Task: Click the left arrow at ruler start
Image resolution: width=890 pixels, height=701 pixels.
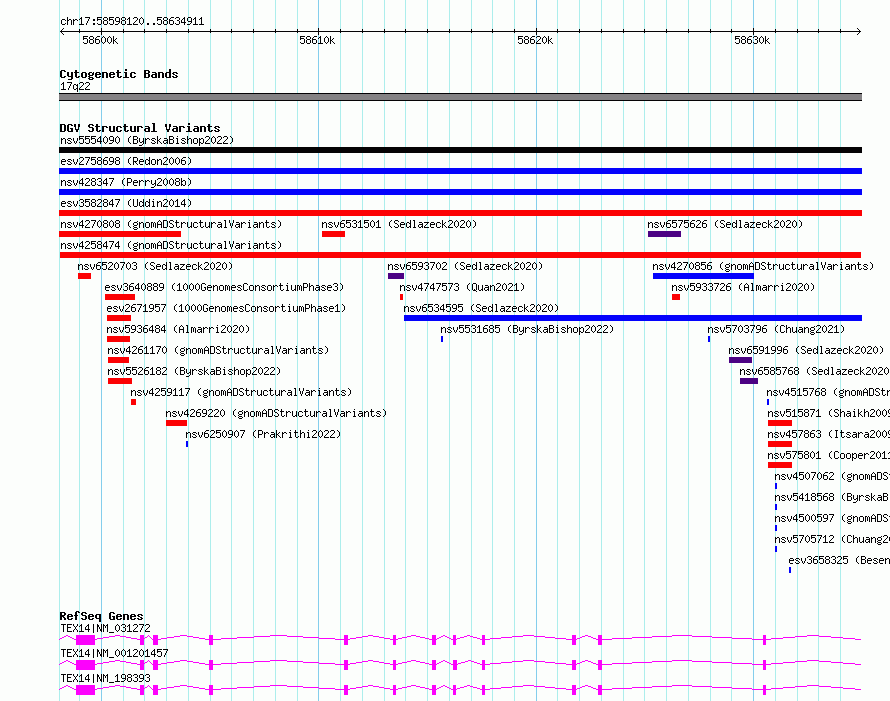Action: 62,31
